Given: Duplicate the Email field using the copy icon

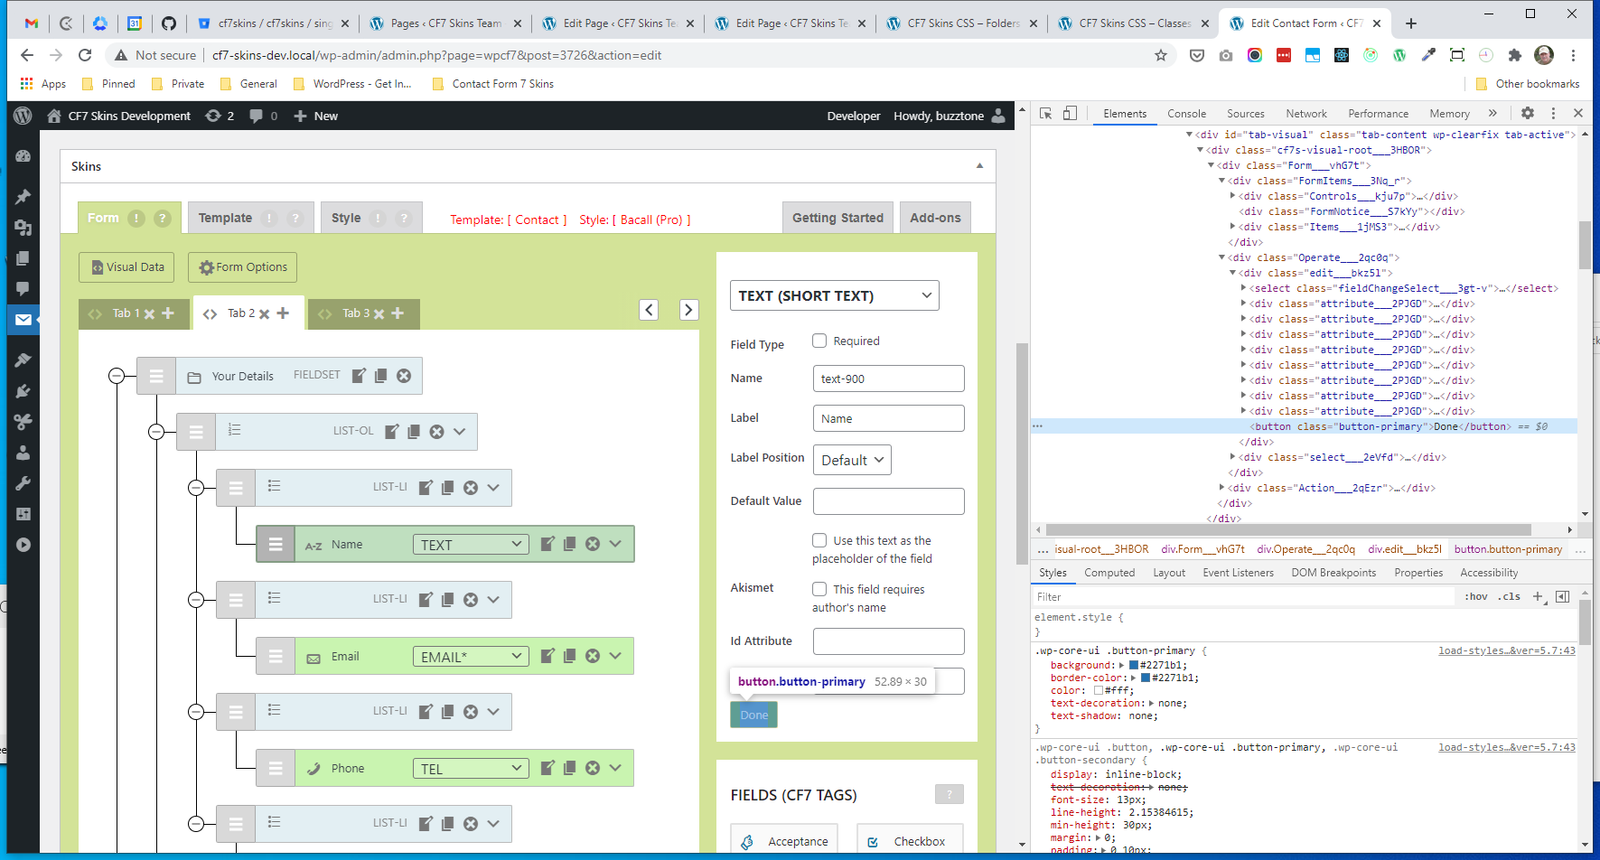Looking at the screenshot, I should tap(570, 656).
